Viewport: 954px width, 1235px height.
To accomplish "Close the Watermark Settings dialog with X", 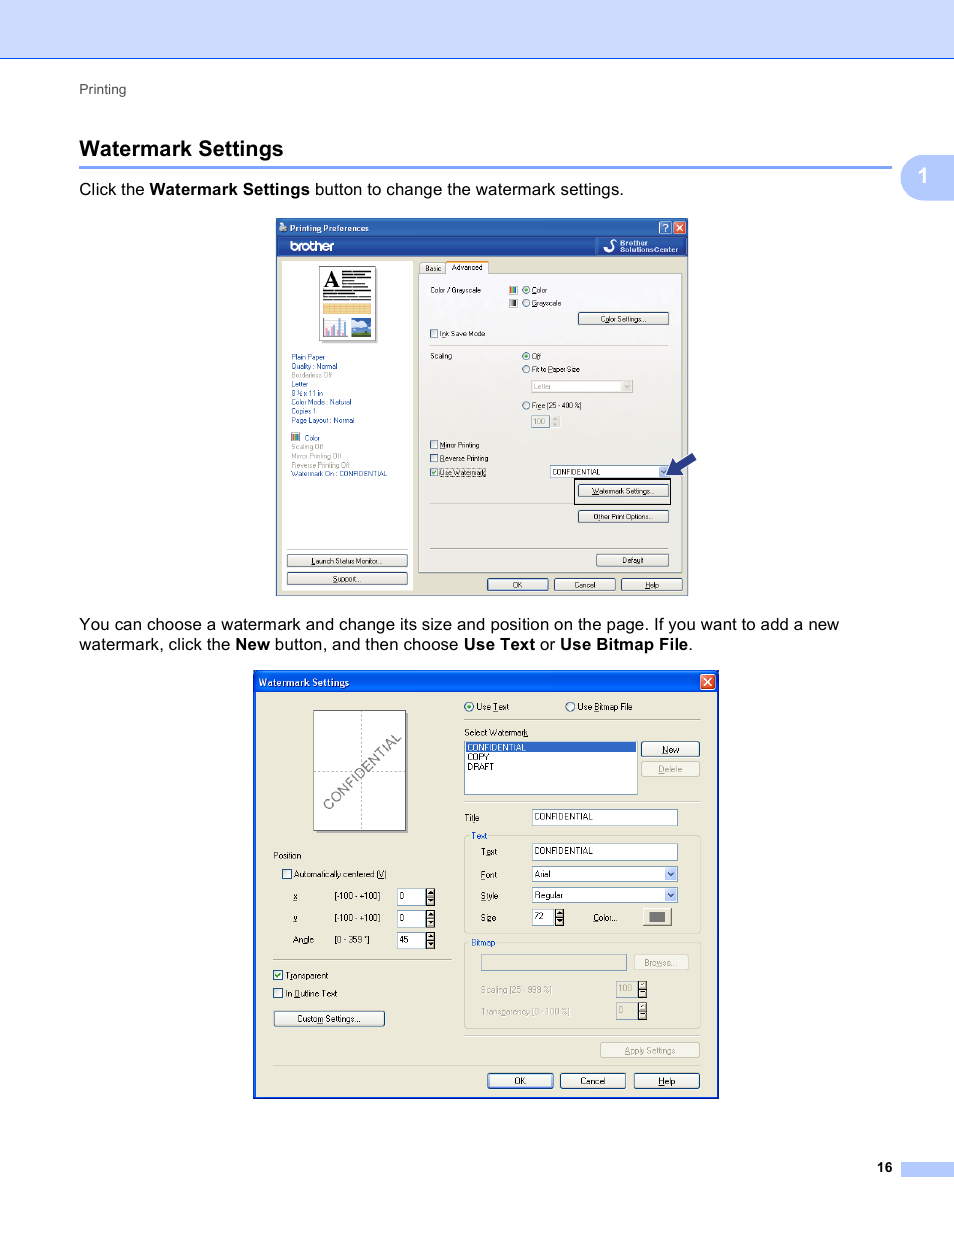I will coord(708,682).
